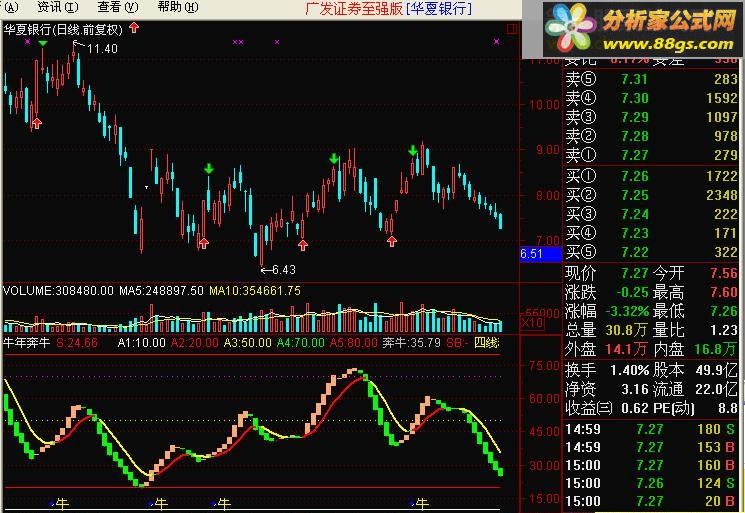Select the 卖⑤ 7.31 order row
Image resolution: width=745 pixels, height=513 pixels.
651,79
